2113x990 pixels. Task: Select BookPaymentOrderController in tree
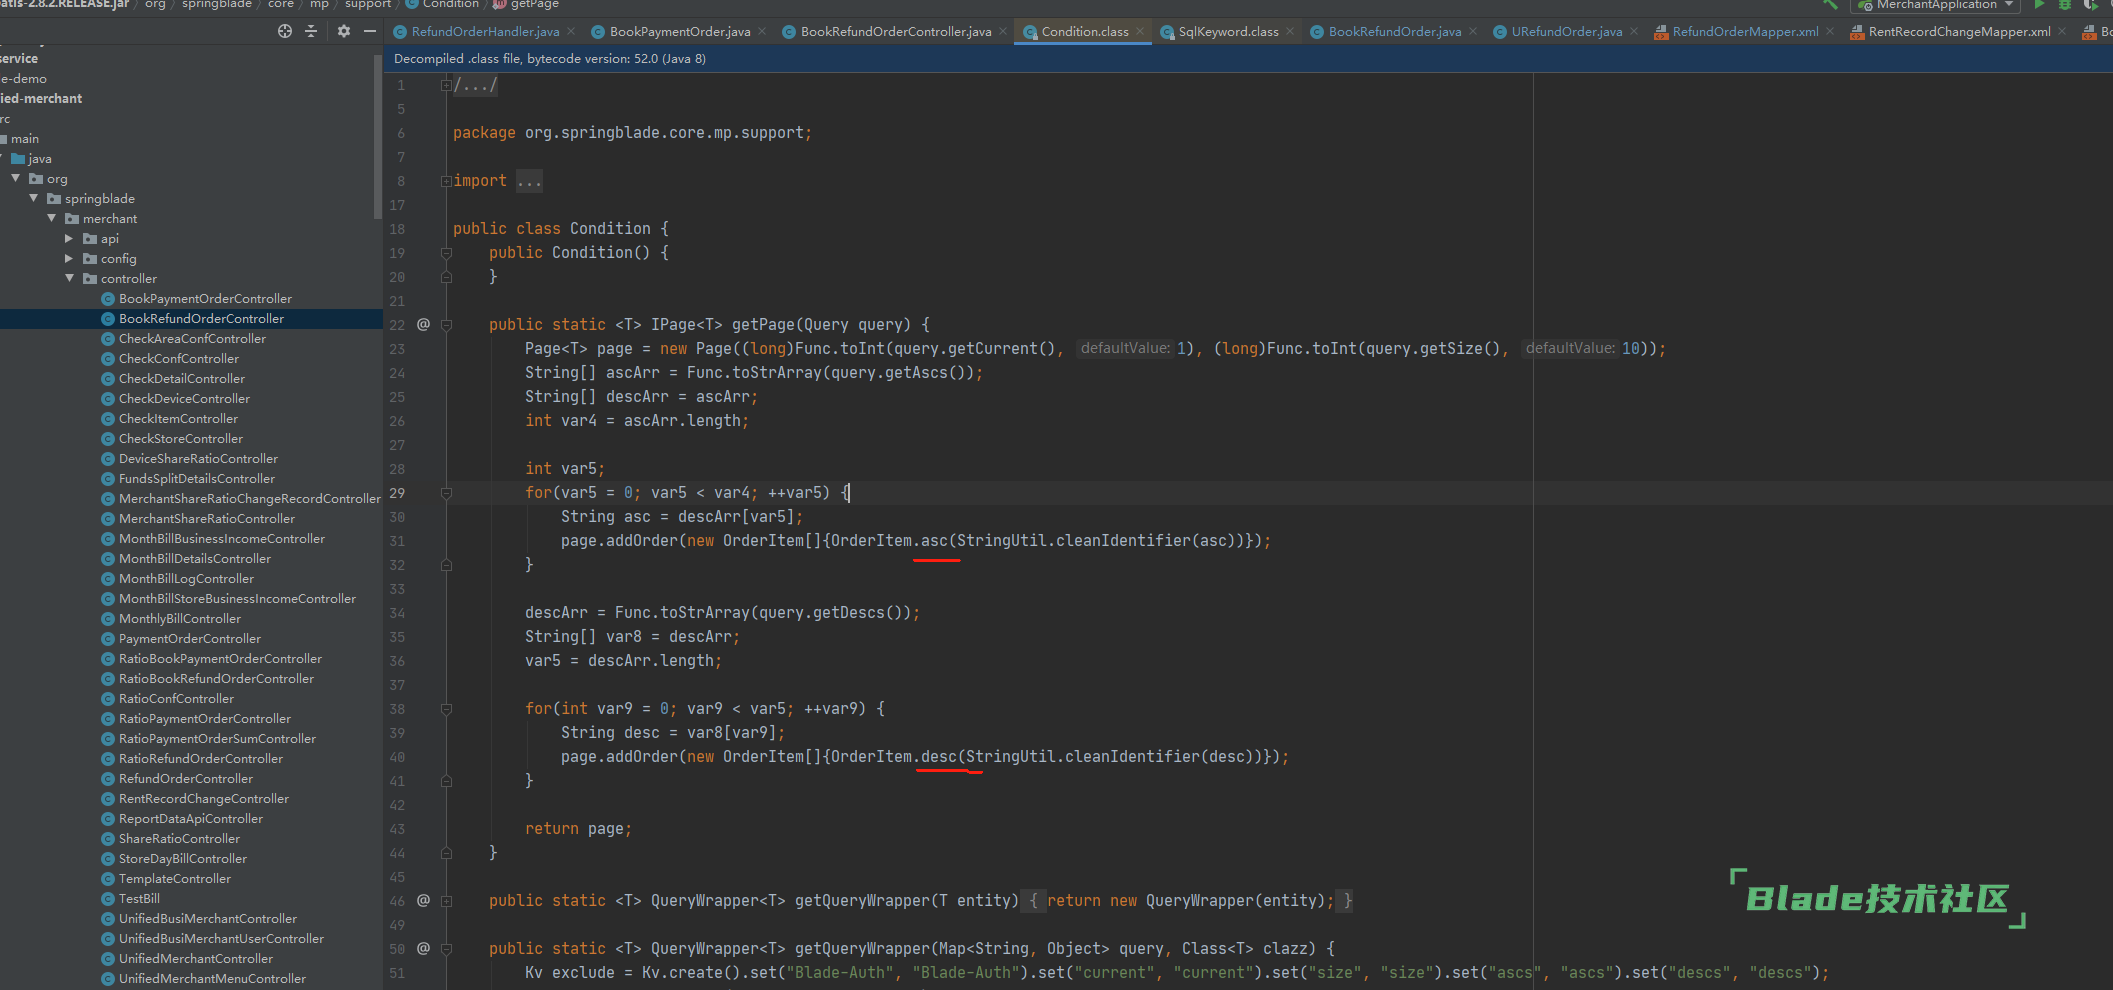pos(205,298)
